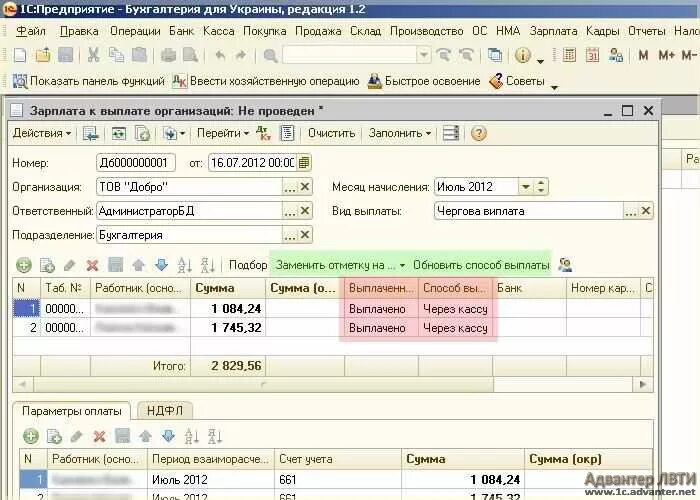Click the Cut scissors icon
This screenshot has width=700, height=500.
(93, 55)
